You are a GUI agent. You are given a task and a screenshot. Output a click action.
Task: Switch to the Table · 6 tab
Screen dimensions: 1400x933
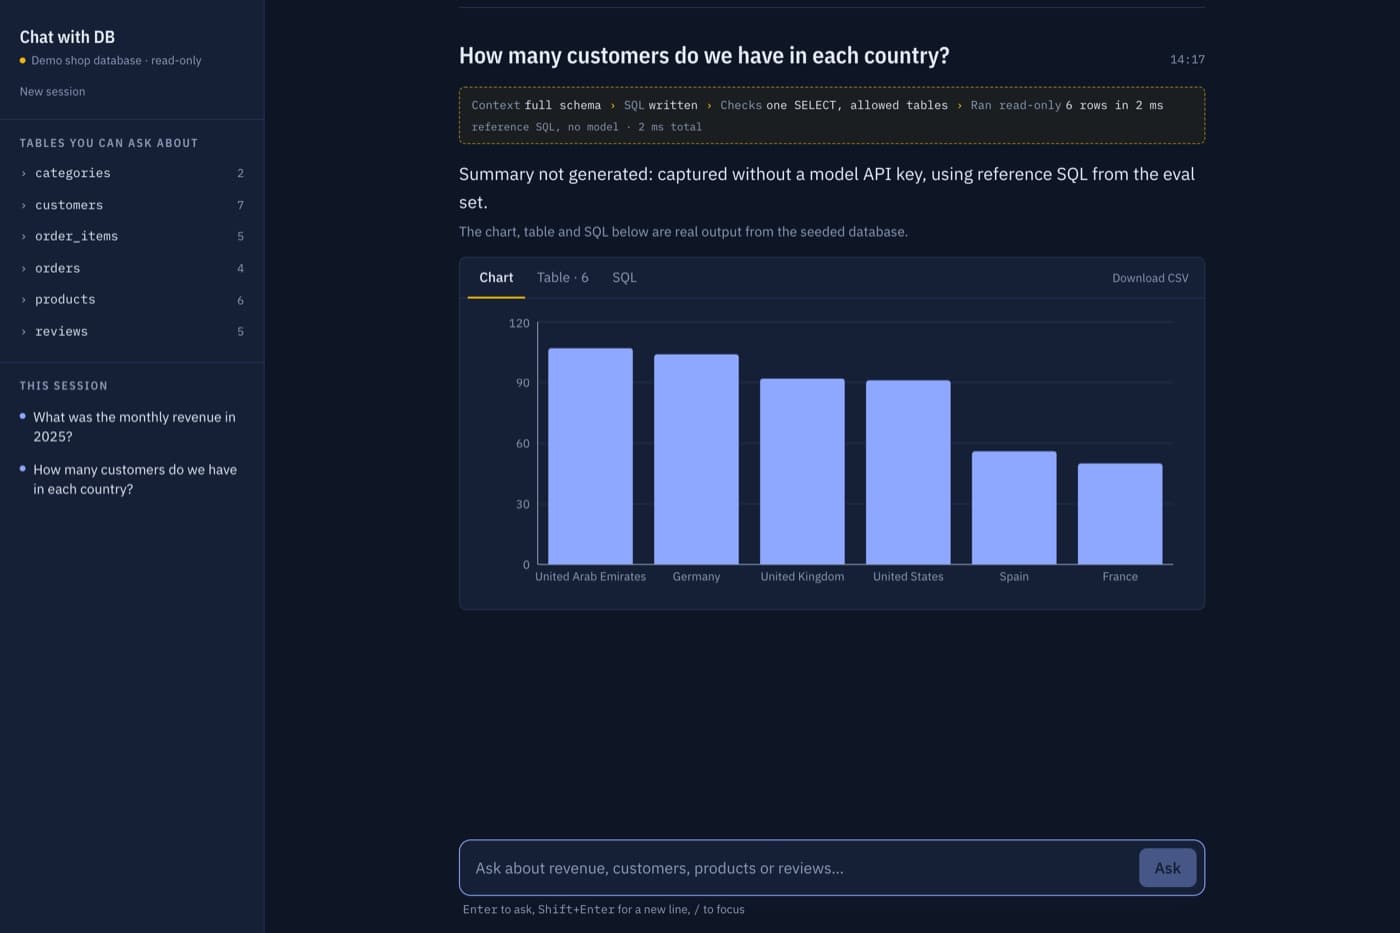[563, 278]
